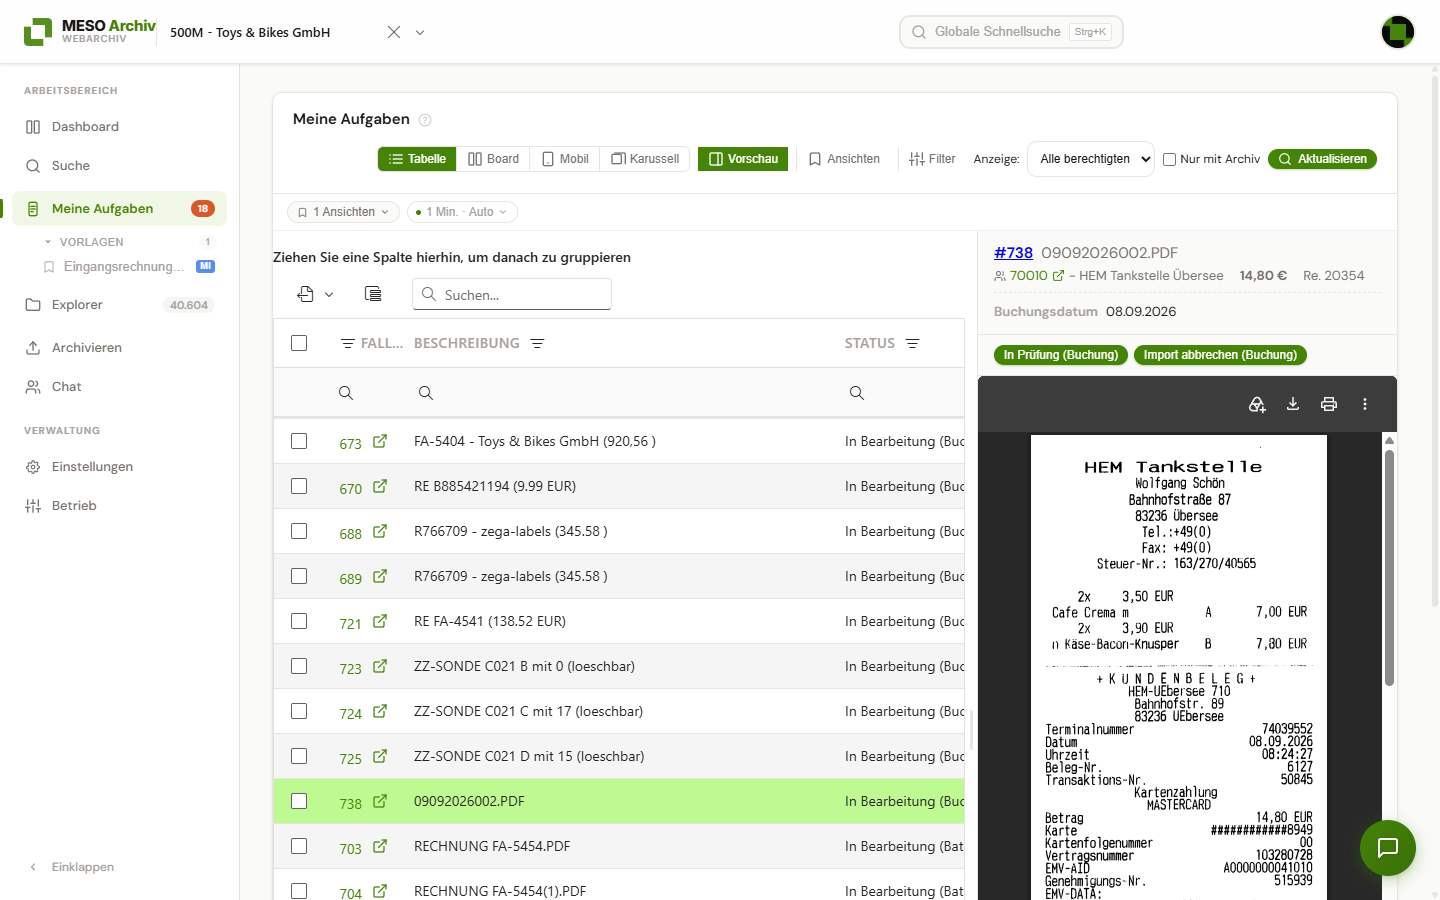Open external link icon for row 673
The height and width of the screenshot is (900, 1440).
click(380, 441)
